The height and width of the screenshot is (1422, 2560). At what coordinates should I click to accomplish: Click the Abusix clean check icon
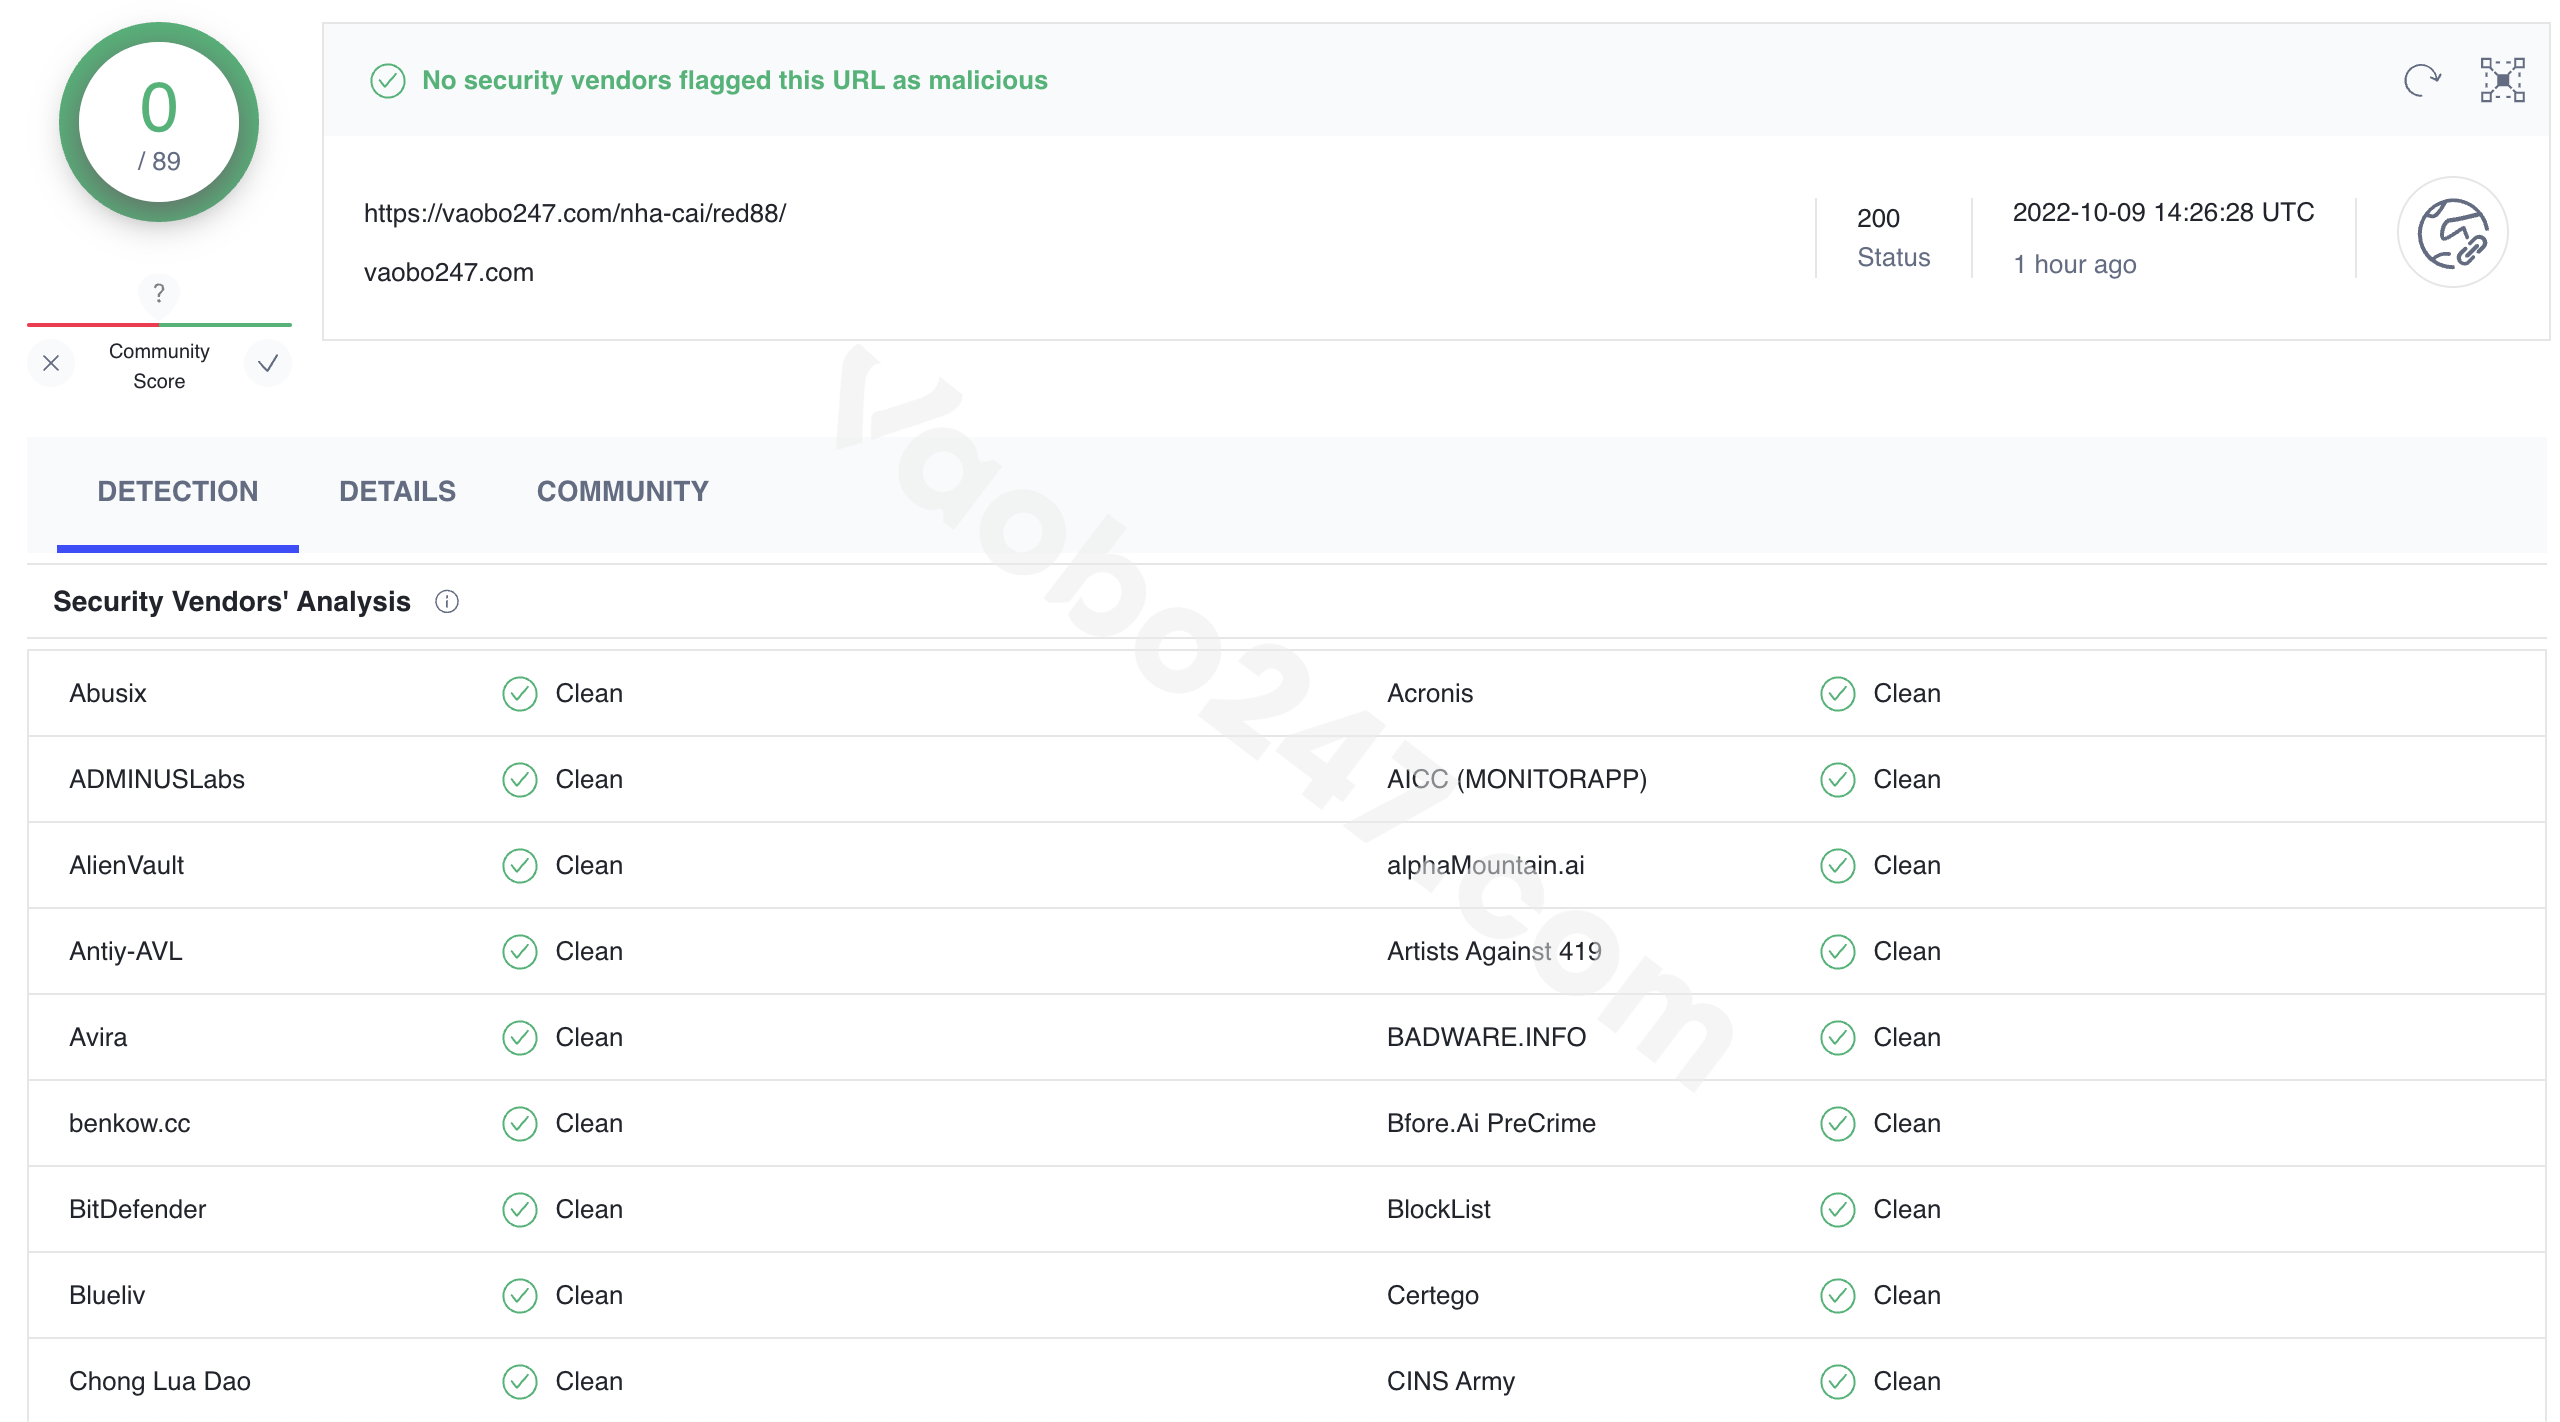pyautogui.click(x=520, y=694)
